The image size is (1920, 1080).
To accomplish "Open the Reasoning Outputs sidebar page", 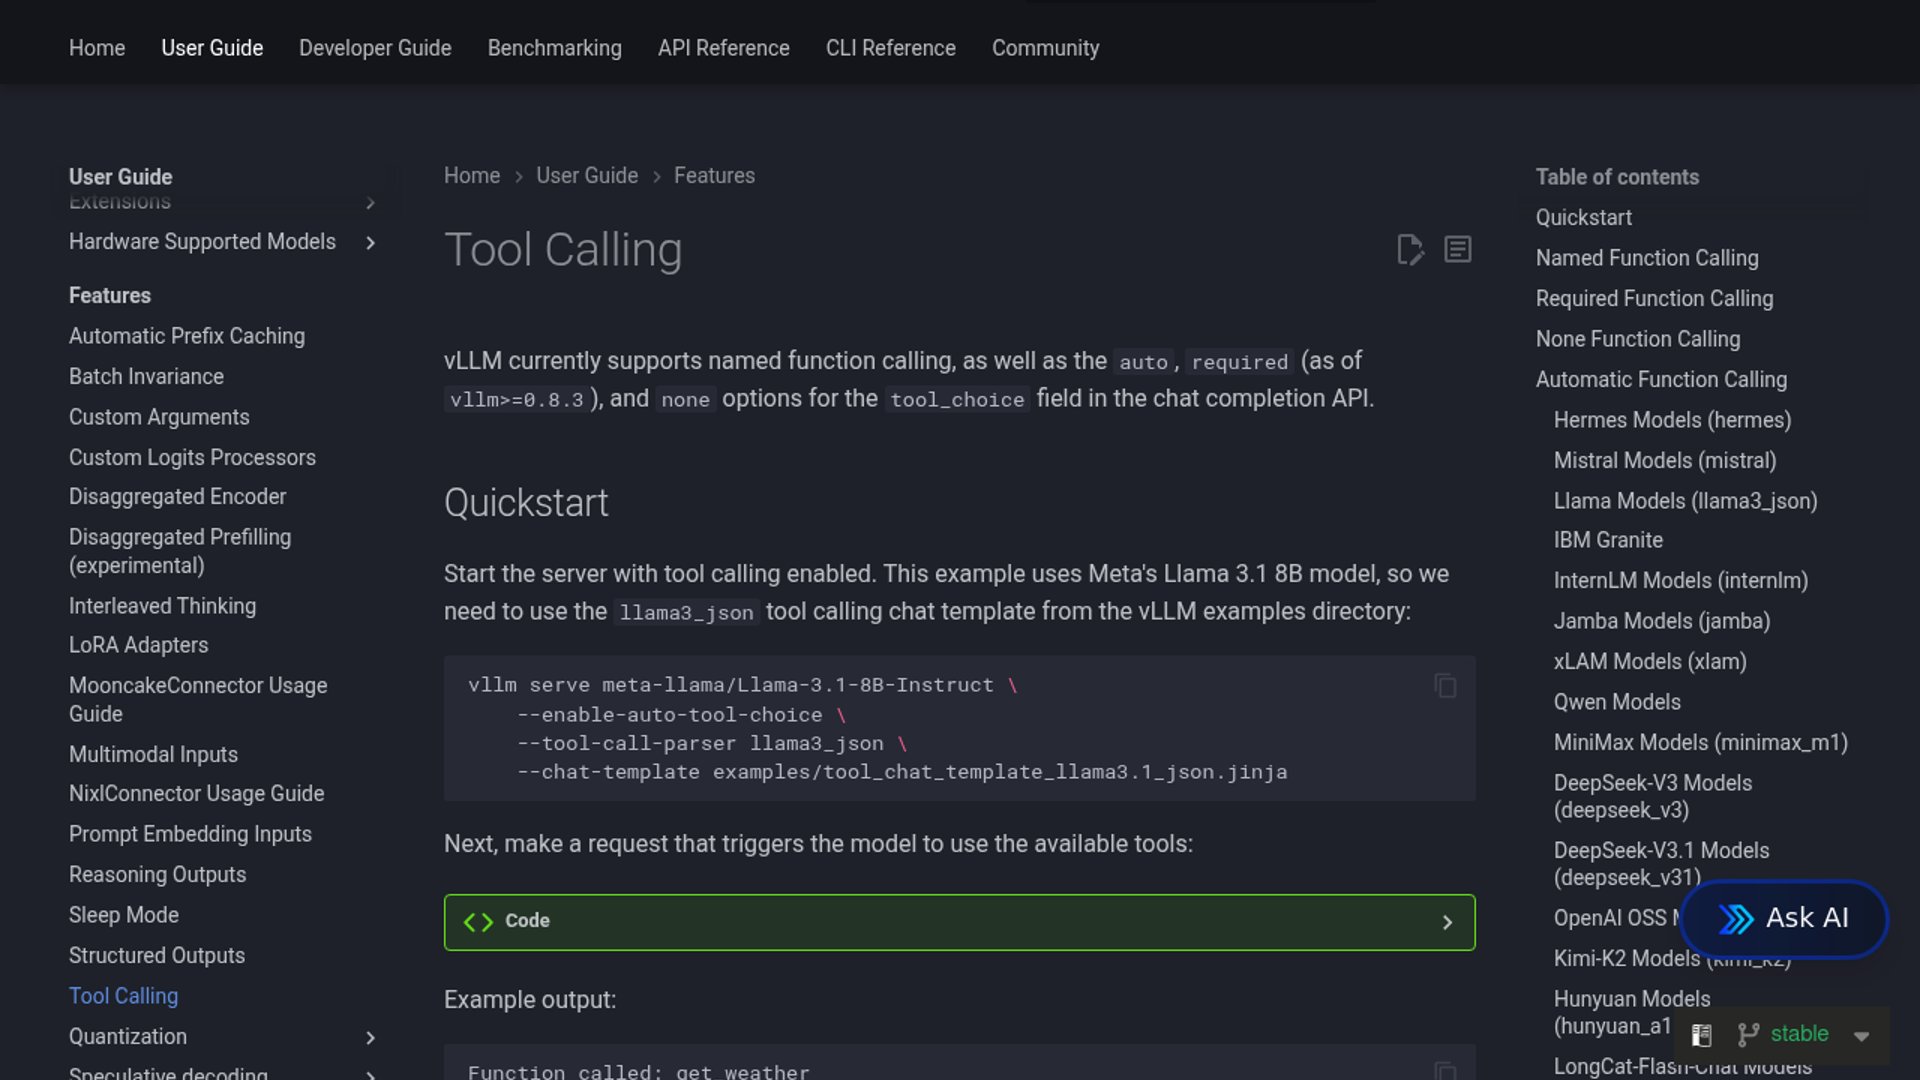I will click(157, 875).
